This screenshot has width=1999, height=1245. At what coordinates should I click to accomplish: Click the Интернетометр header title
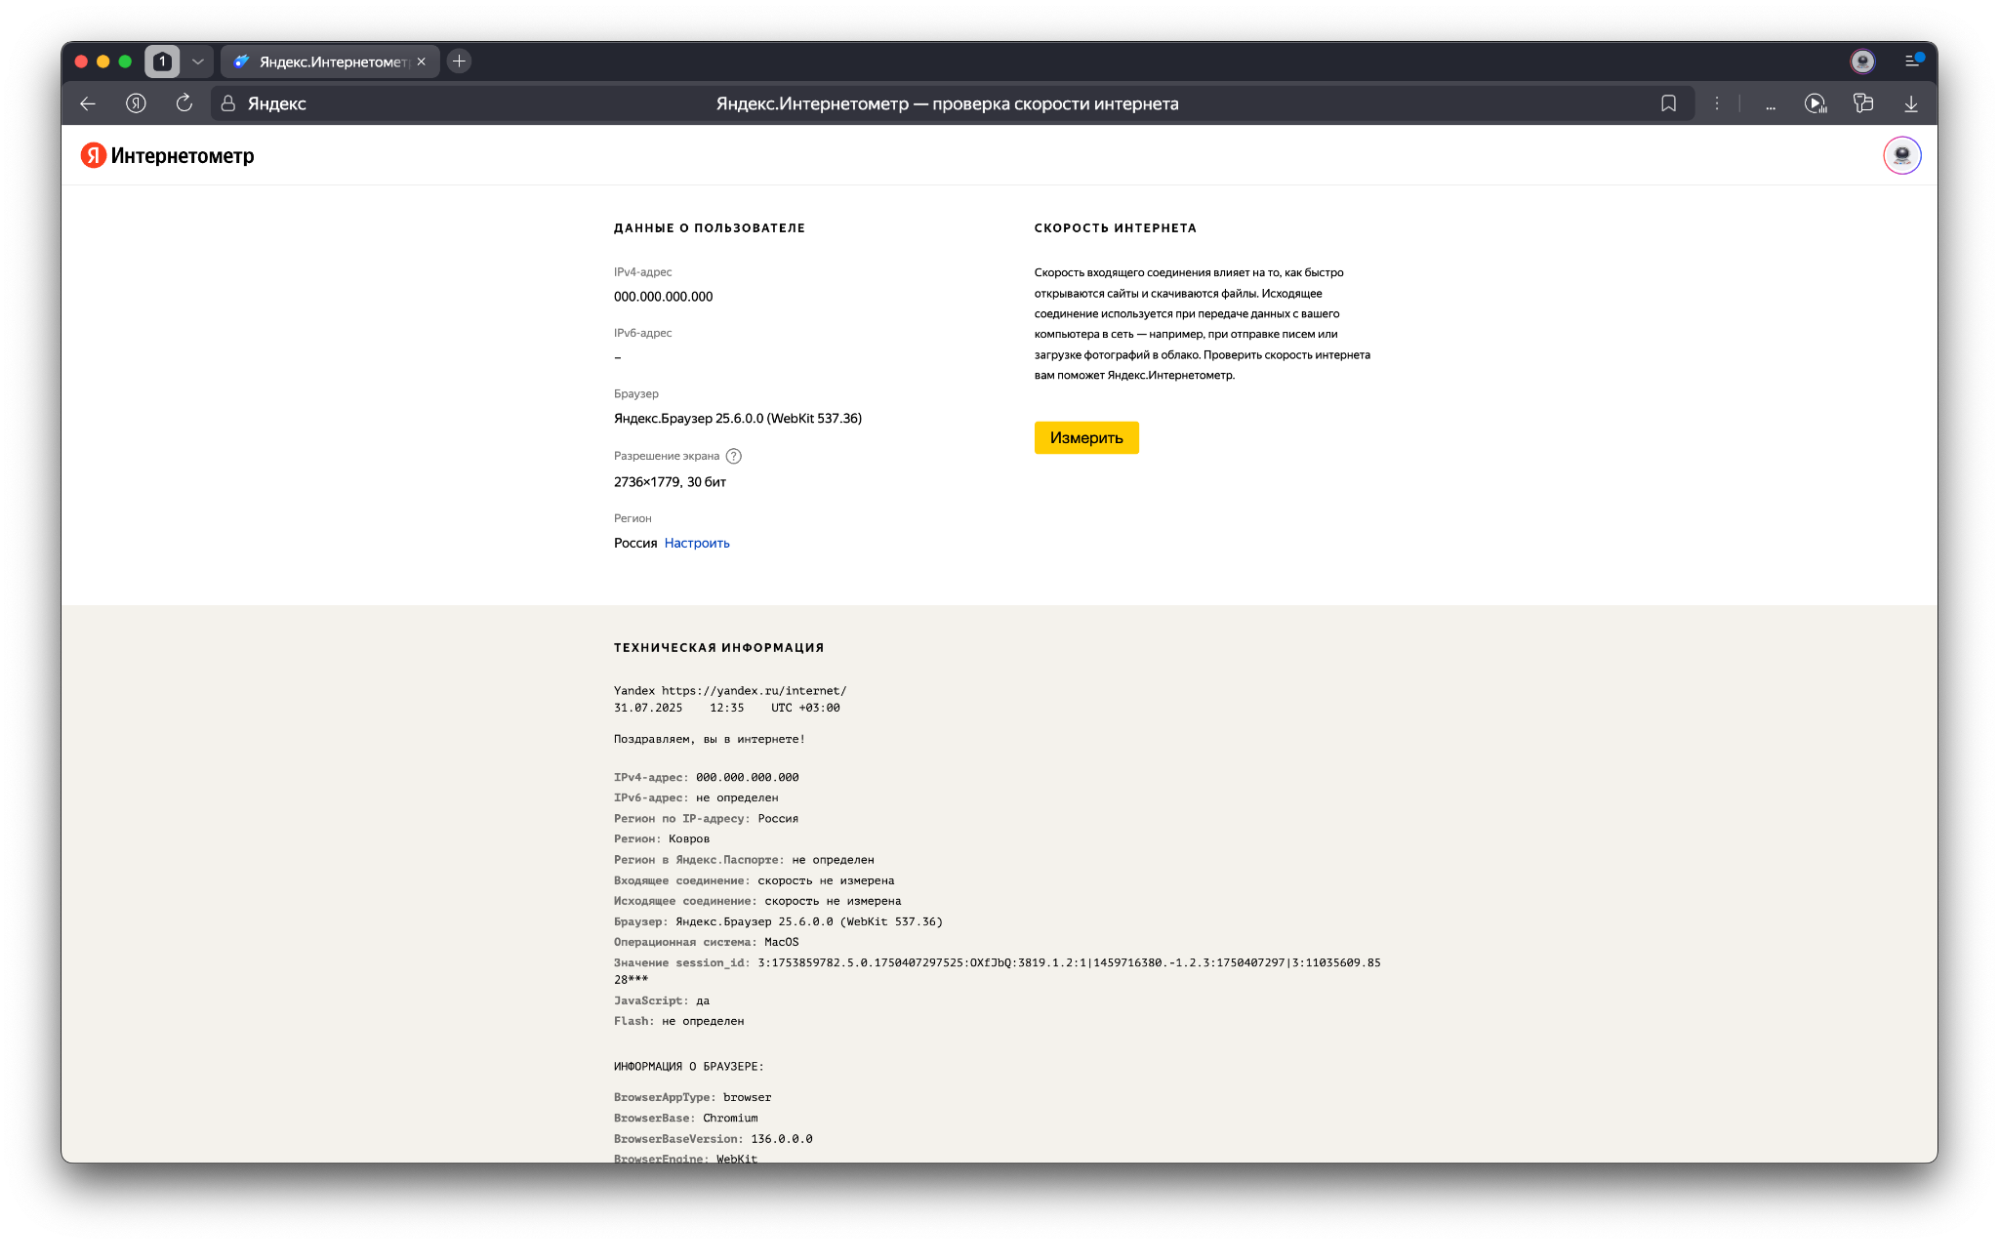coord(182,155)
